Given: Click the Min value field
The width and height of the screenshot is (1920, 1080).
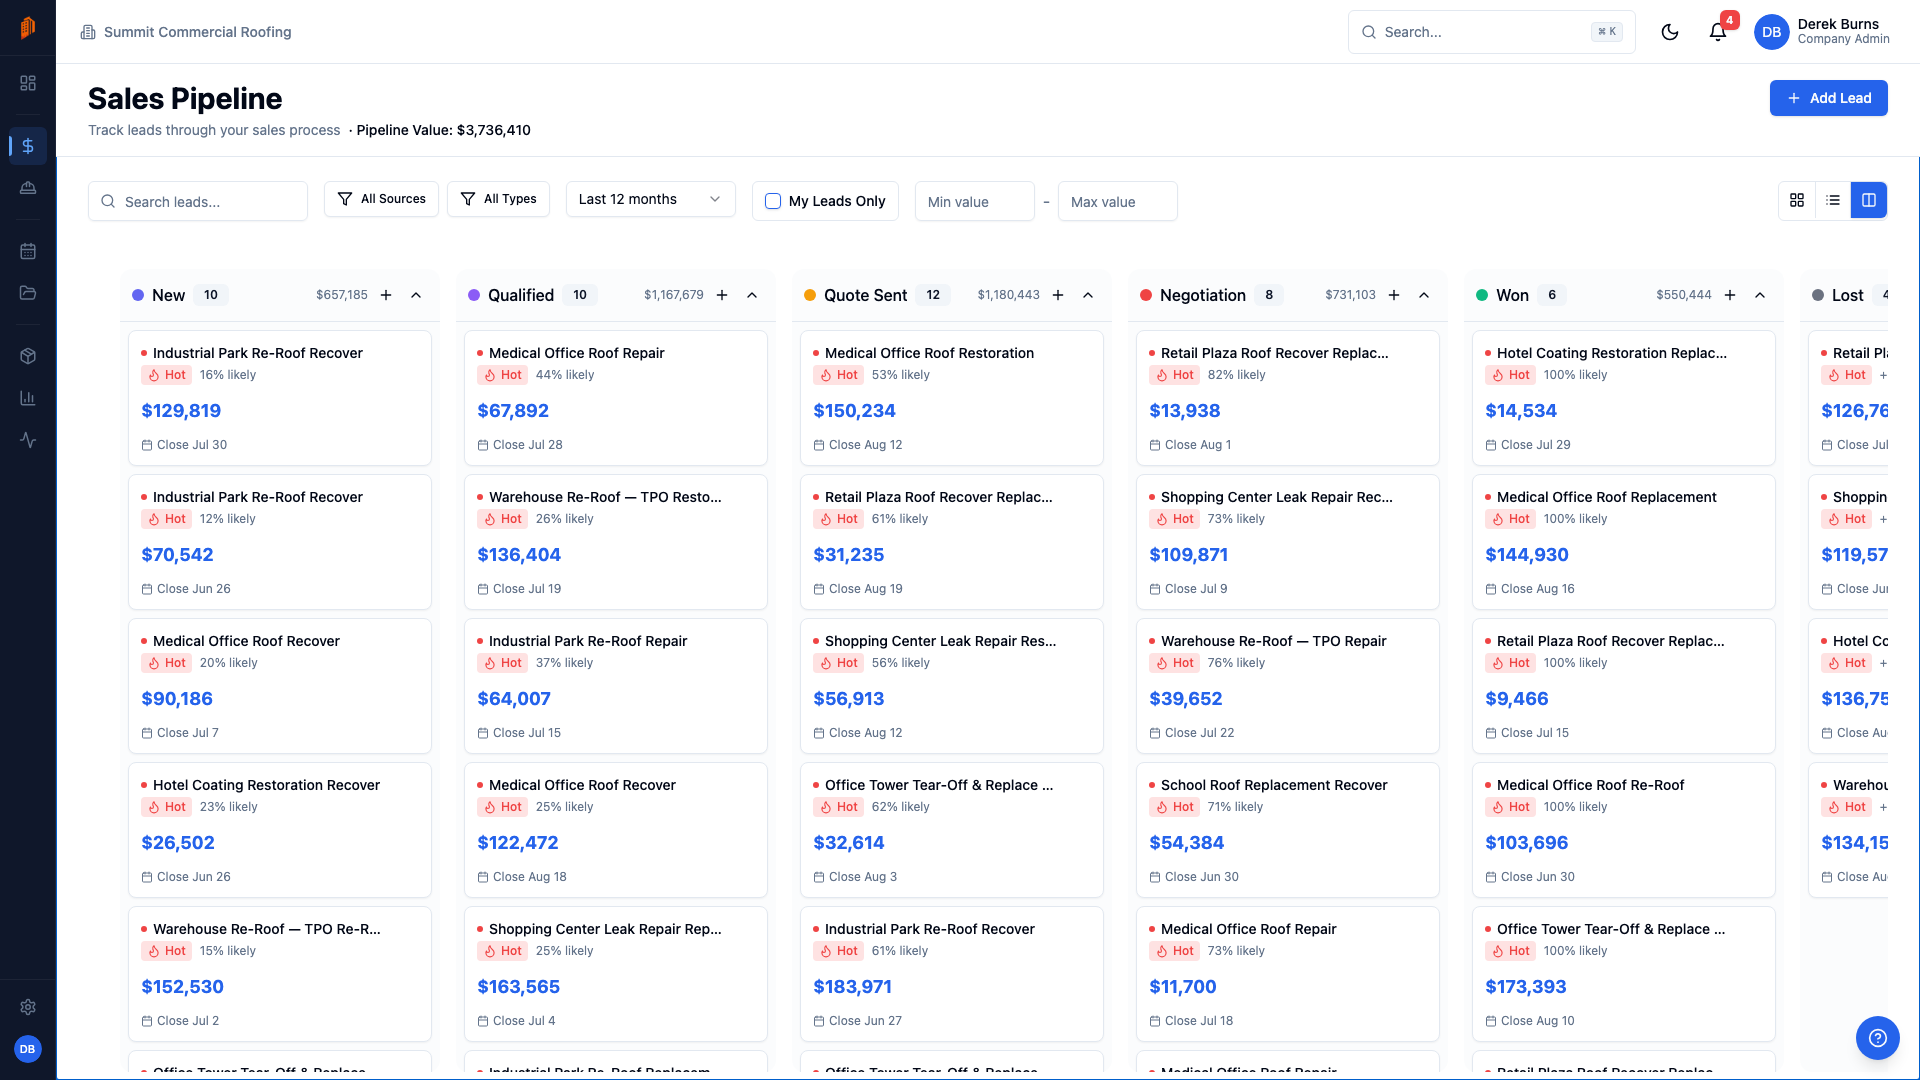Looking at the screenshot, I should 974,201.
